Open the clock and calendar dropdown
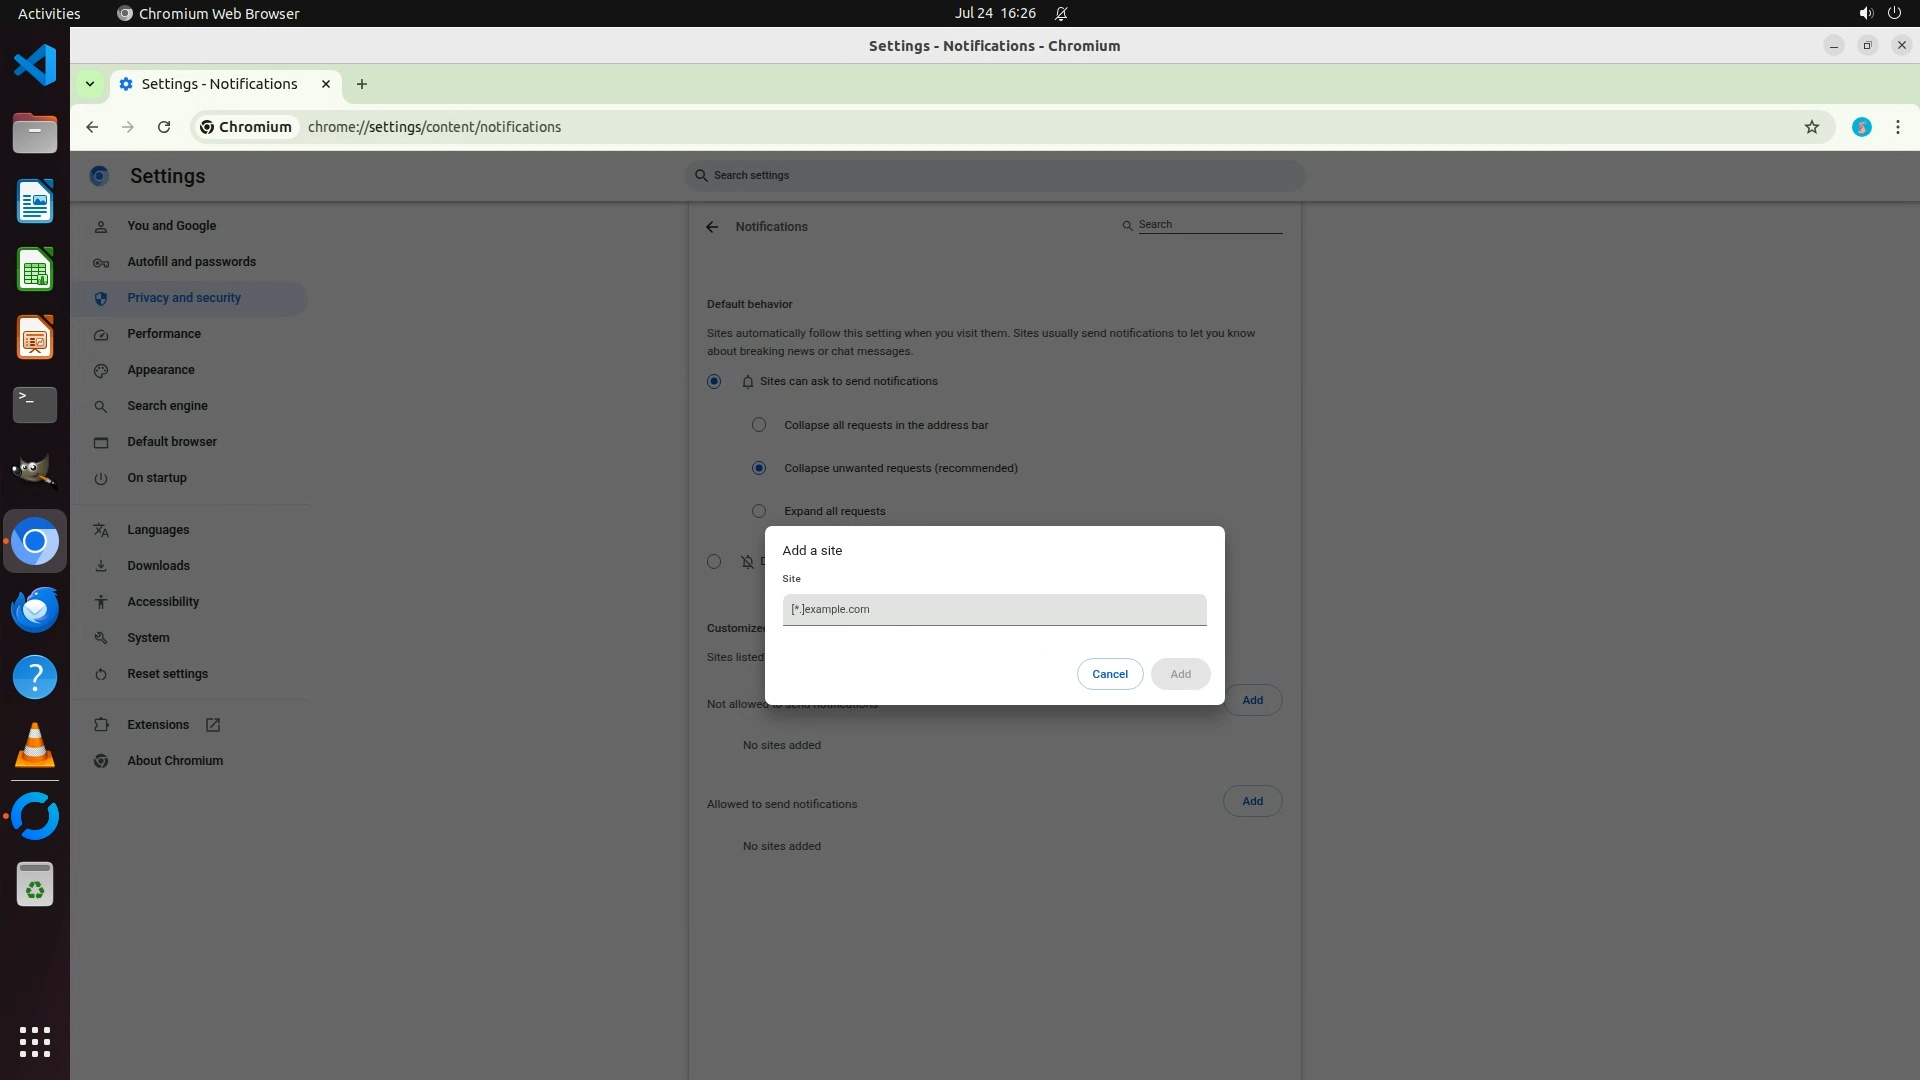The image size is (1920, 1080). pos(994,13)
